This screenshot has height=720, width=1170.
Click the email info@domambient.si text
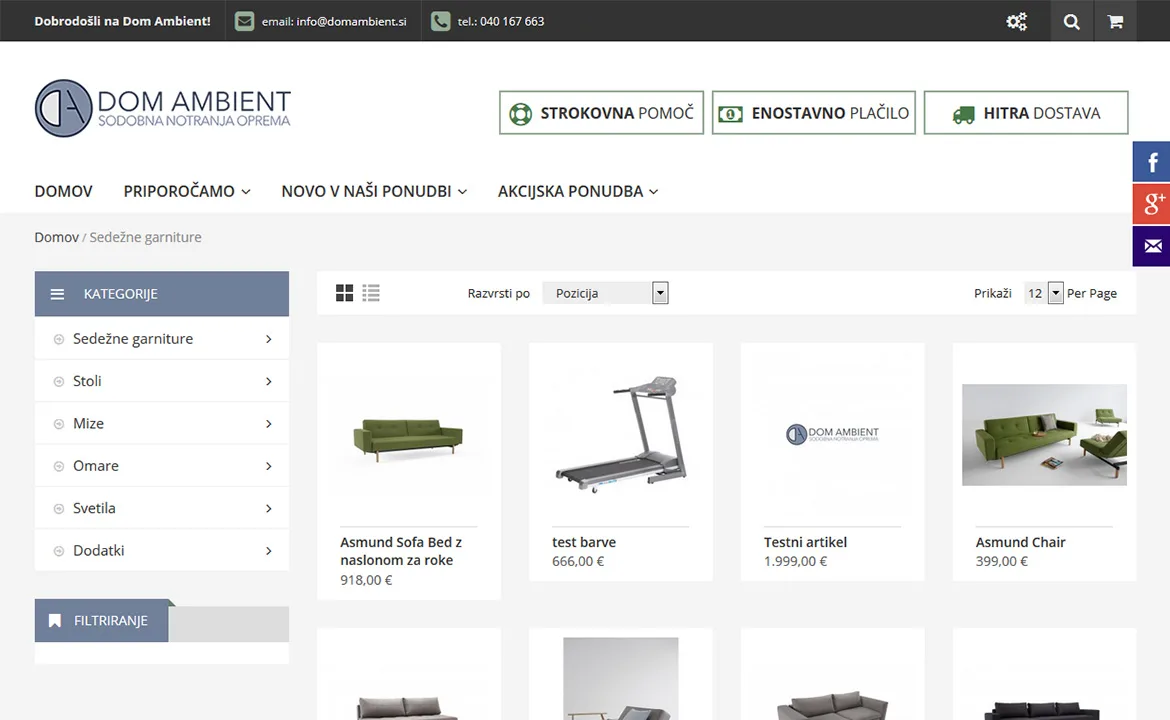click(334, 22)
